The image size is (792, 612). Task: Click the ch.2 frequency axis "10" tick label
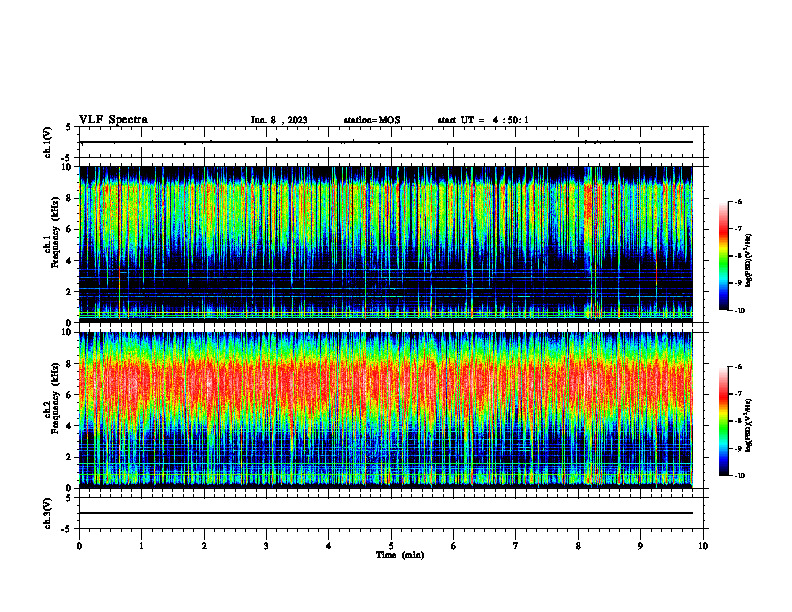[68, 332]
